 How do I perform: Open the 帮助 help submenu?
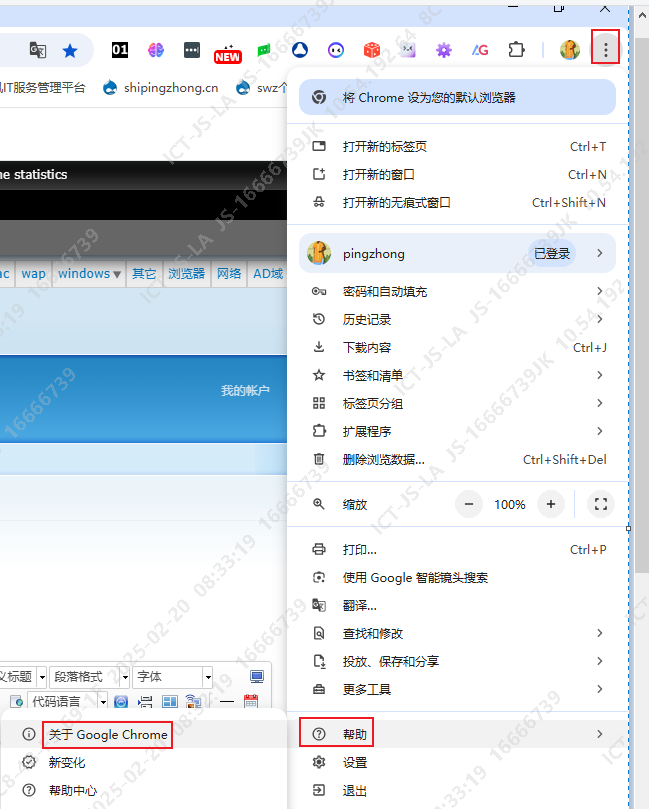coord(457,734)
